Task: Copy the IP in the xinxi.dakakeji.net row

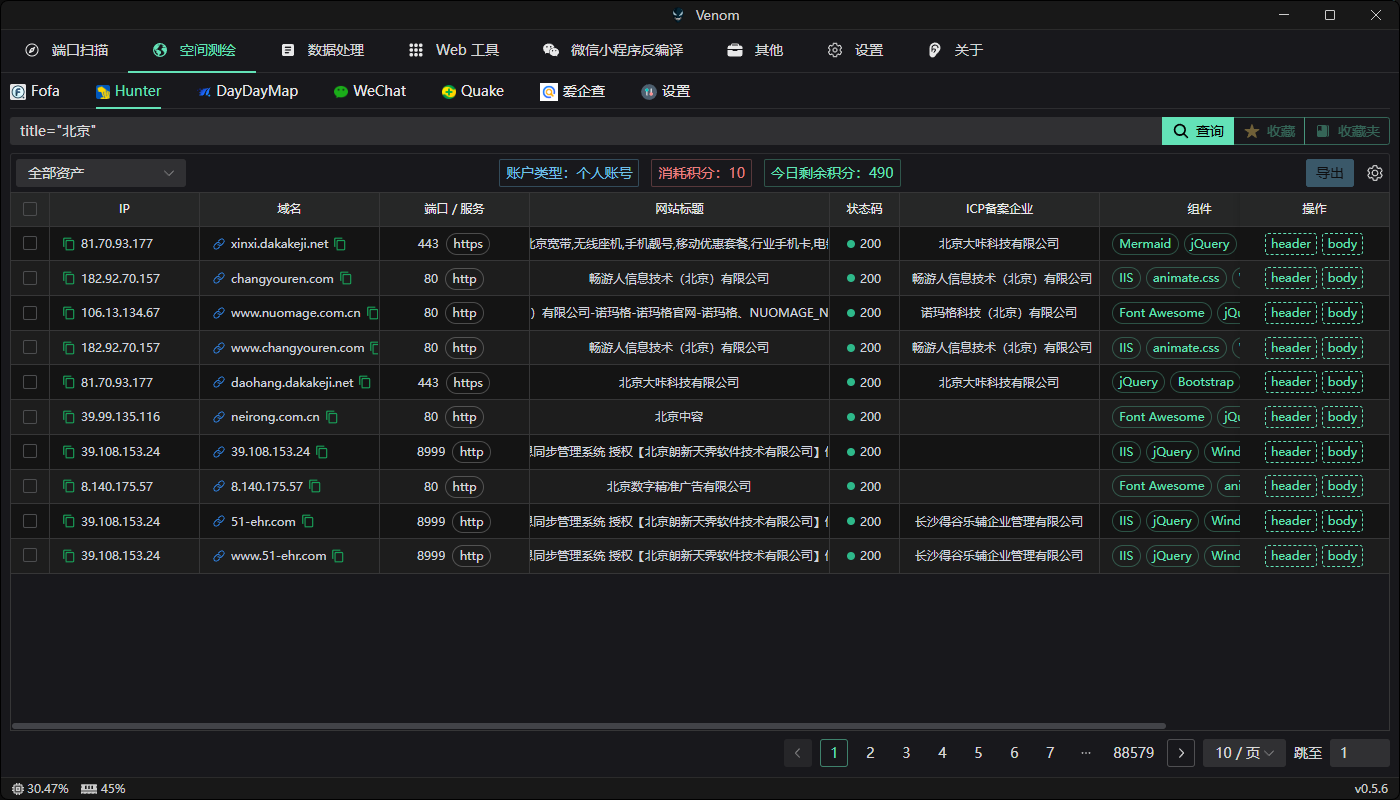Action: tap(69, 244)
